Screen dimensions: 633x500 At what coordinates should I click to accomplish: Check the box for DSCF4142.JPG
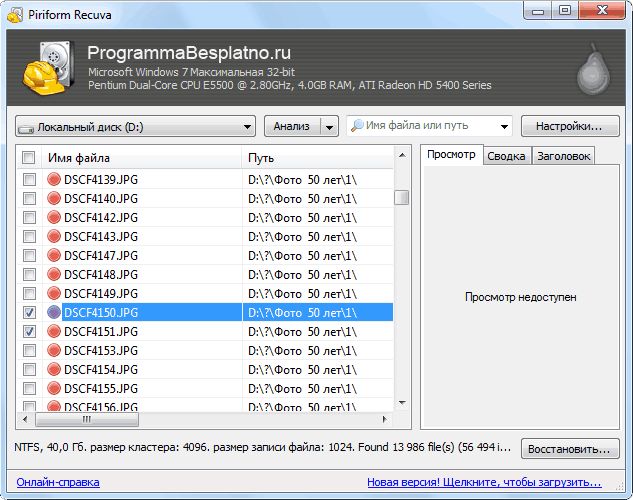pyautogui.click(x=29, y=217)
